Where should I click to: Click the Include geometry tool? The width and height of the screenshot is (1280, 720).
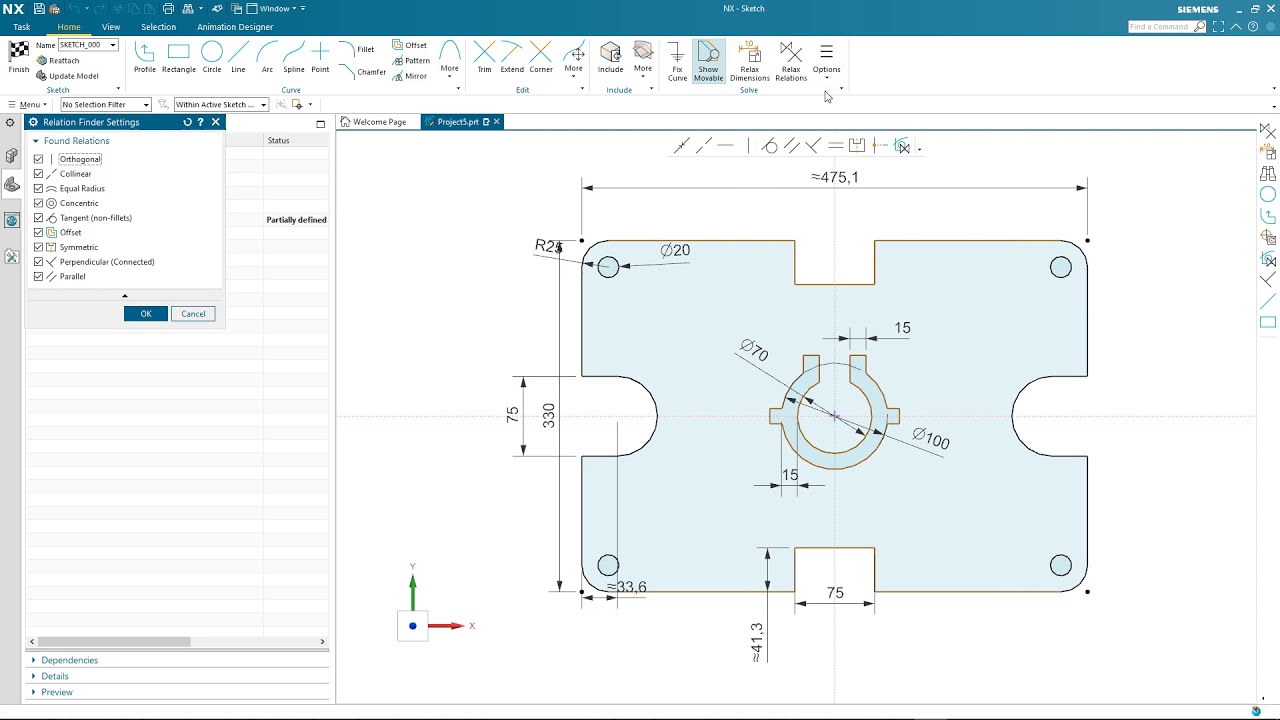click(x=611, y=57)
